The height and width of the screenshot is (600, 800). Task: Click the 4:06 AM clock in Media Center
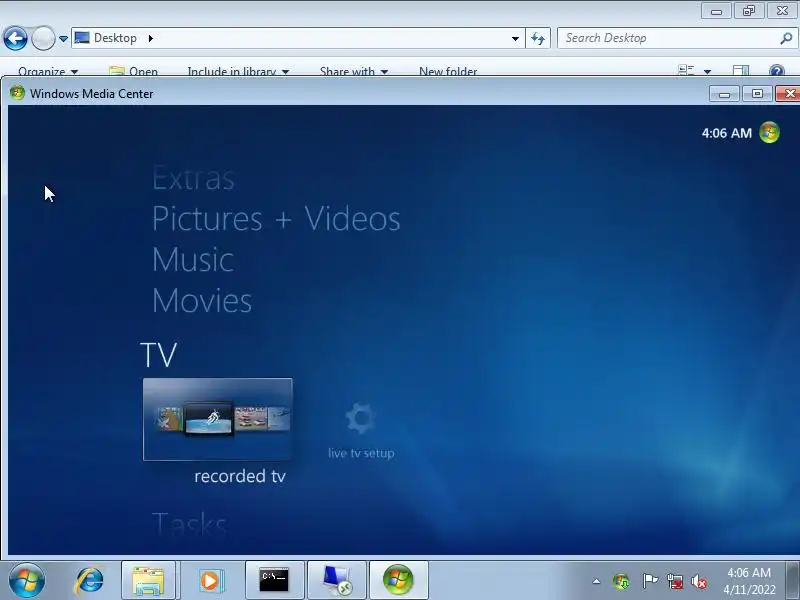coord(727,133)
